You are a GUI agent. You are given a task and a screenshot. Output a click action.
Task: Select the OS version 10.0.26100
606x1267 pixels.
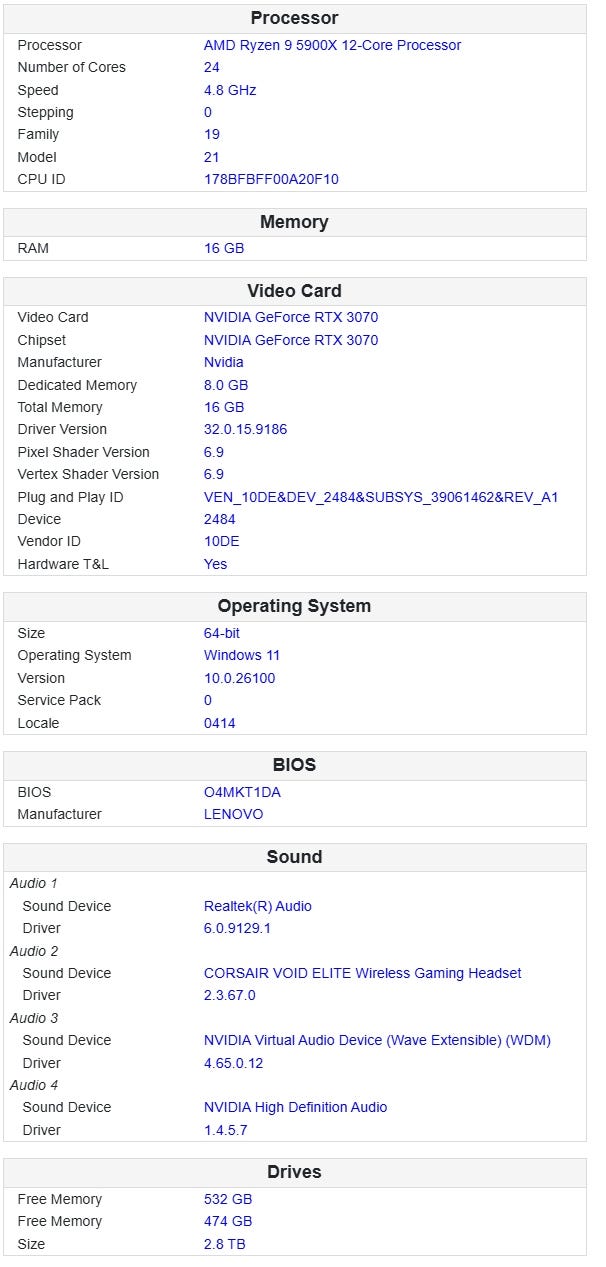click(239, 678)
